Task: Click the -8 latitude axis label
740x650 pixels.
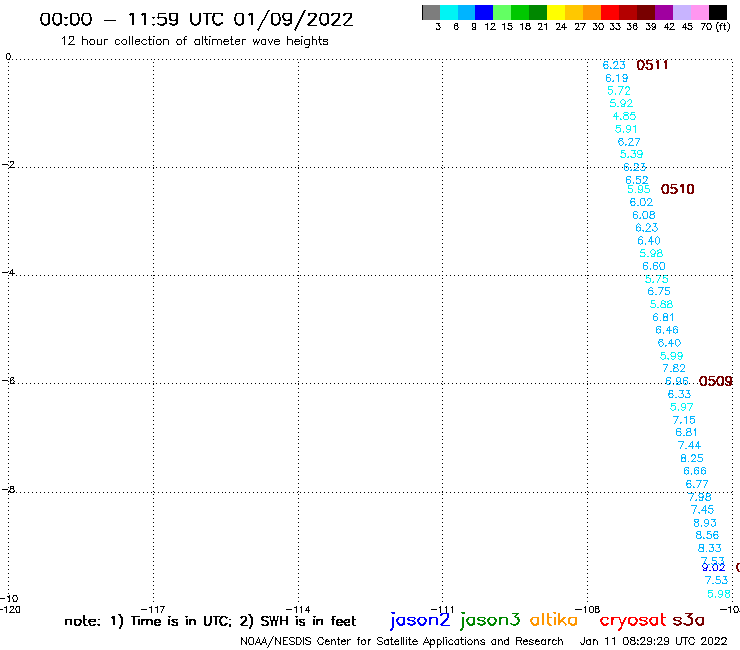Action: (x=8, y=489)
